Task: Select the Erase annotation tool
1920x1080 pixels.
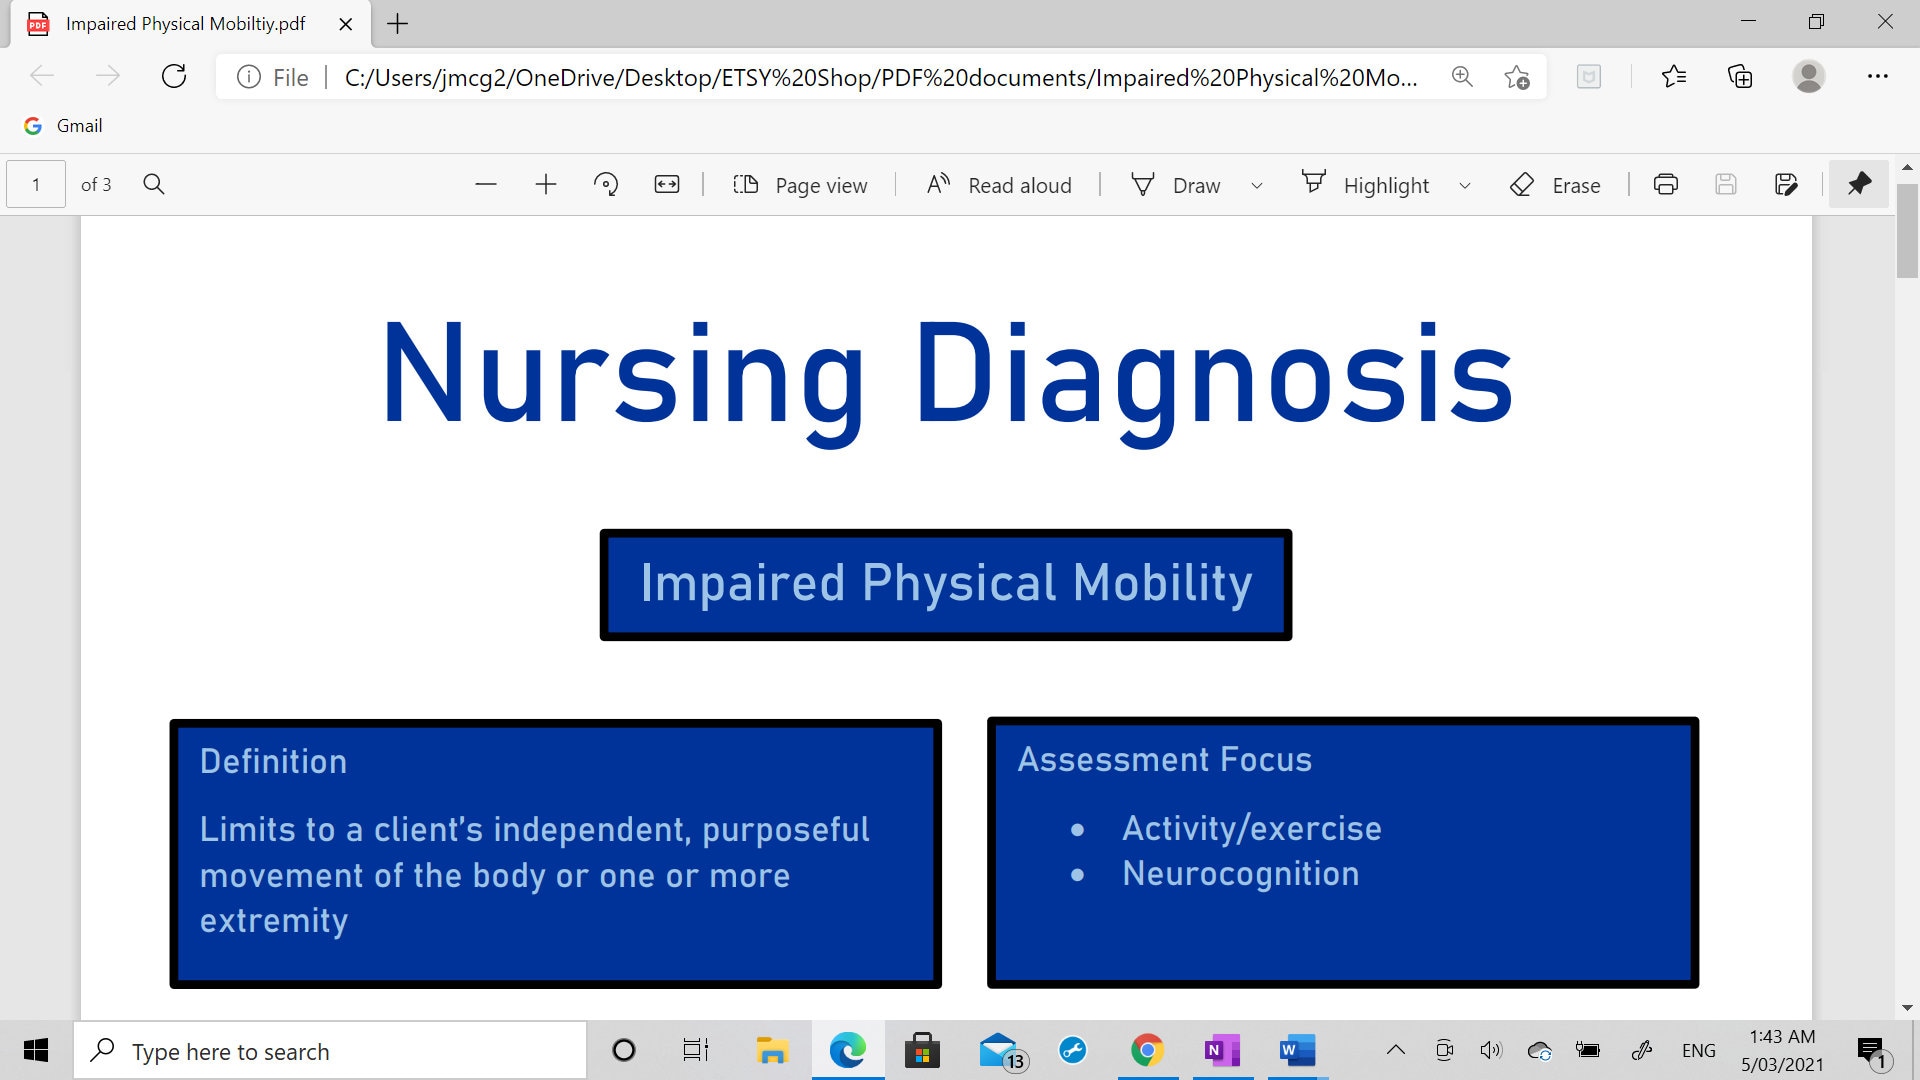Action: point(1556,184)
